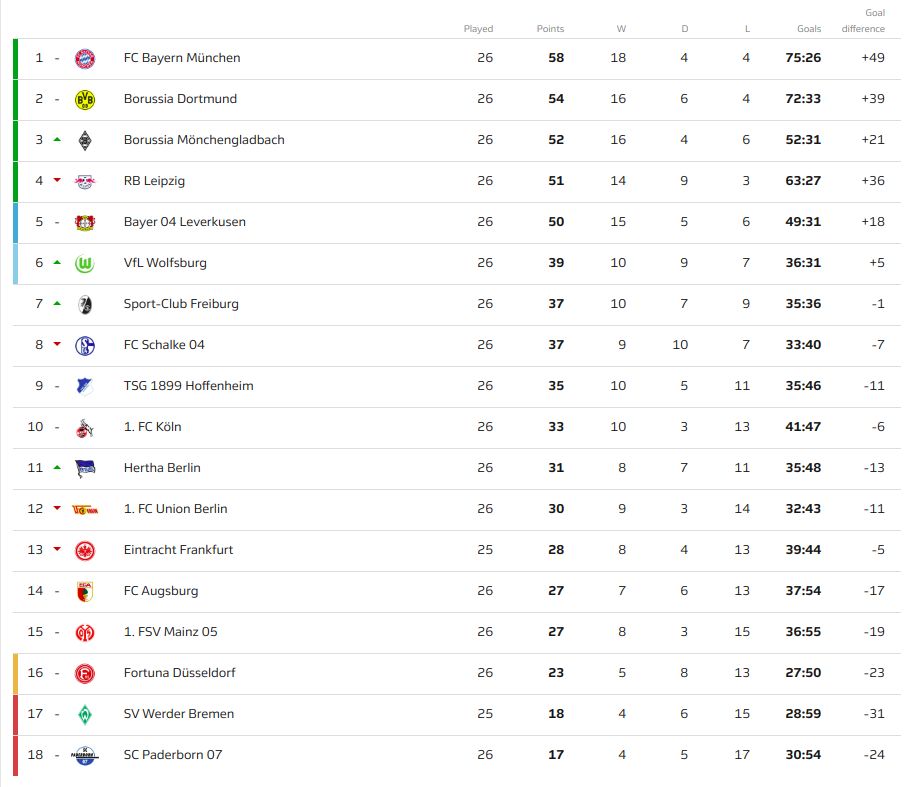Screen dimensions: 911x787
Task: Click the Borussia Dortmund crest icon
Action: tap(85, 99)
